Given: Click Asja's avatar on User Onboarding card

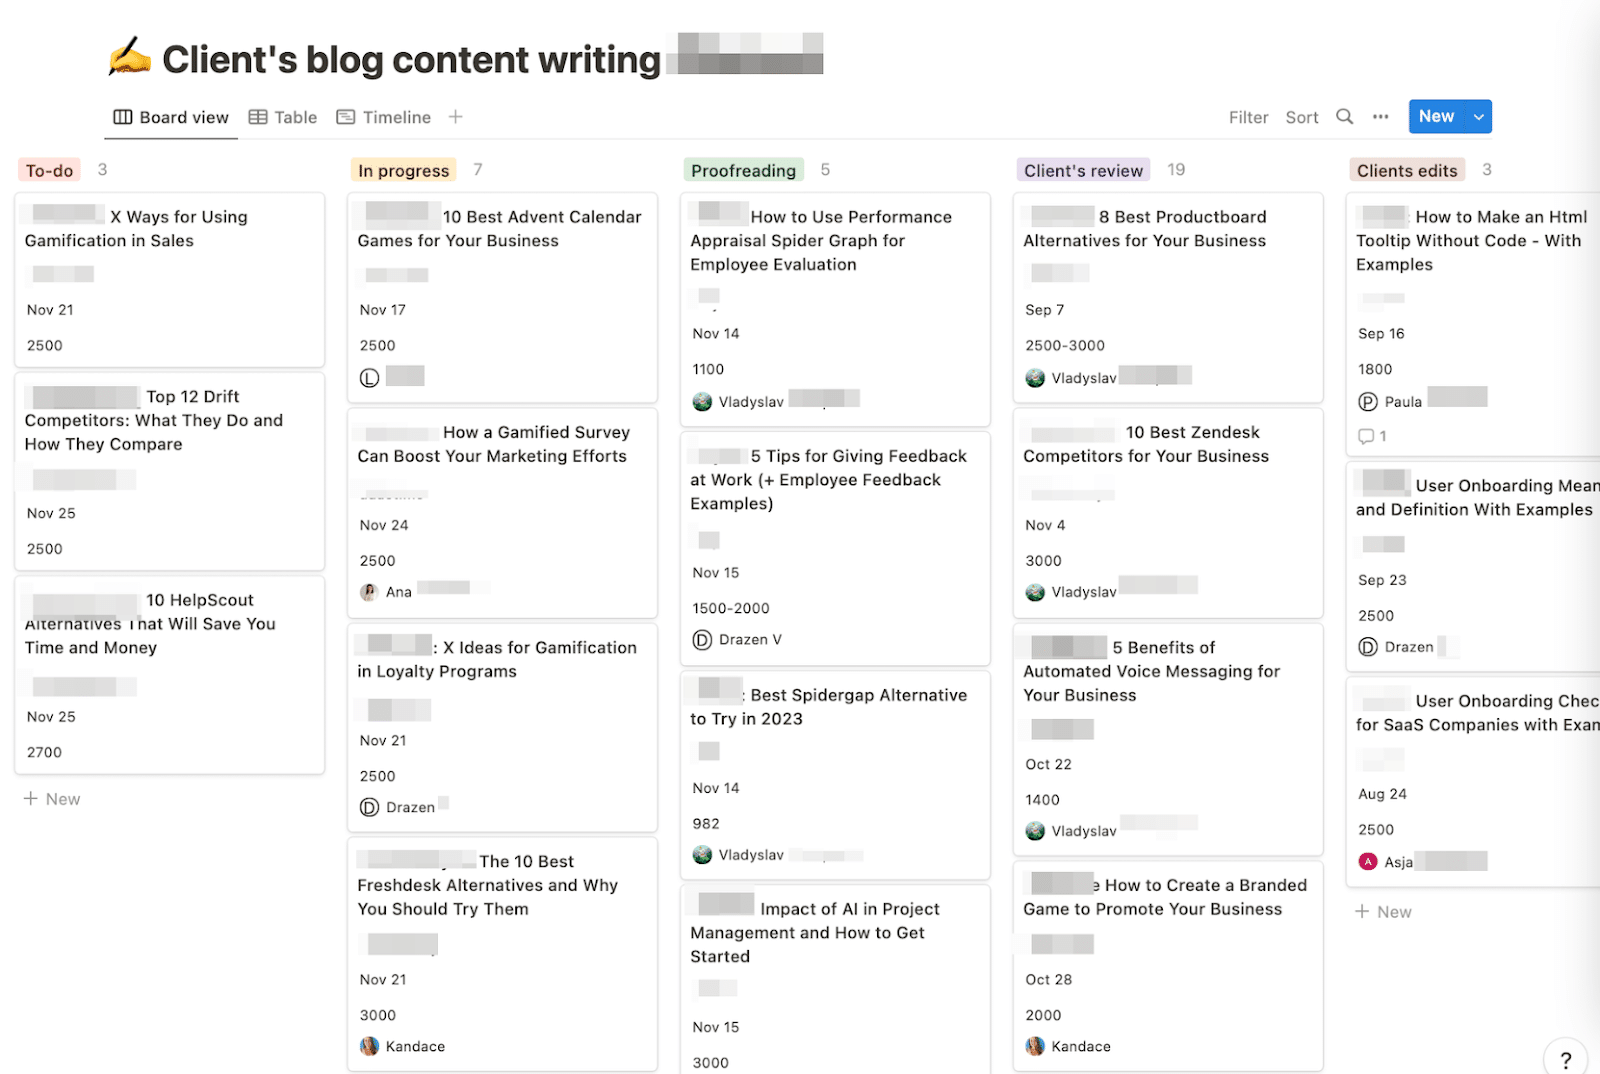Looking at the screenshot, I should pyautogui.click(x=1368, y=861).
